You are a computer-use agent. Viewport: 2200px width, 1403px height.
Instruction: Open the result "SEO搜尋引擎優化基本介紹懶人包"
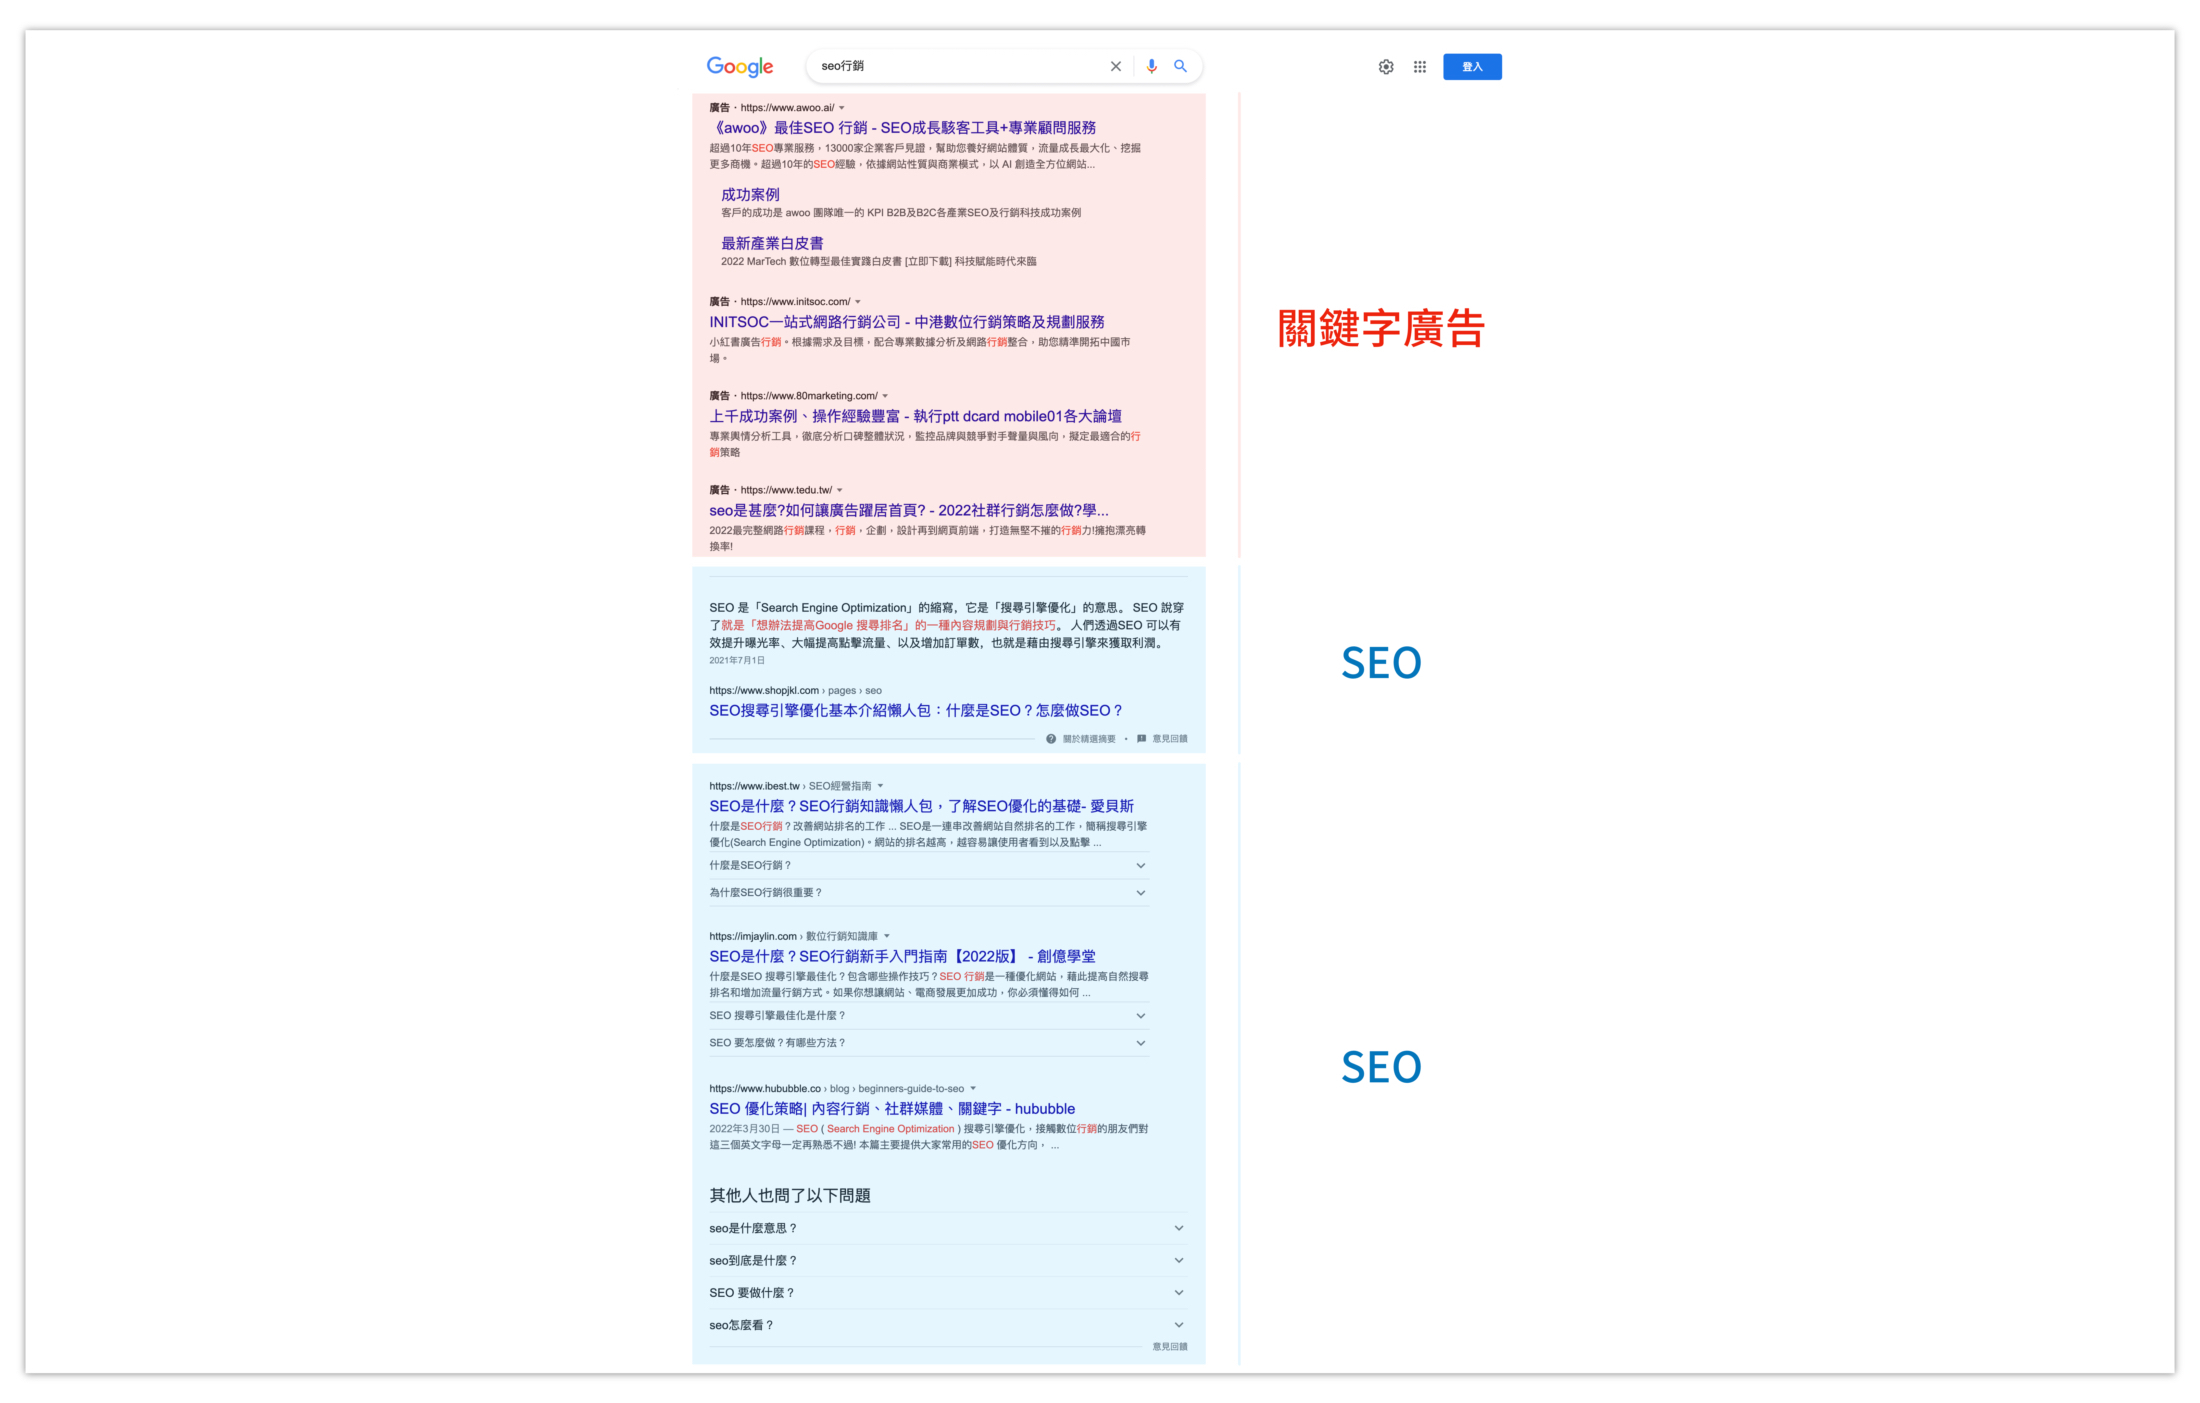point(915,710)
